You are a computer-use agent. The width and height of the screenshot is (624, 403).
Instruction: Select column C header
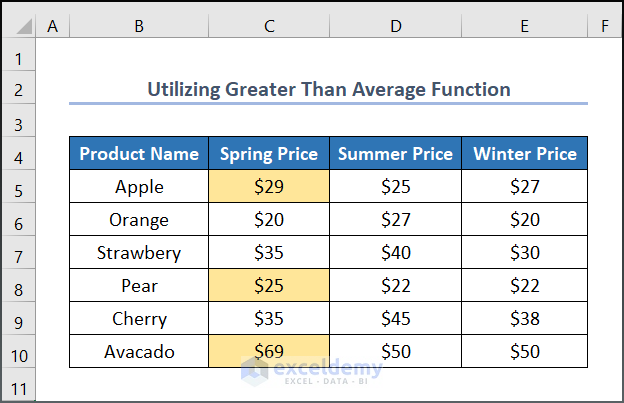pos(268,27)
